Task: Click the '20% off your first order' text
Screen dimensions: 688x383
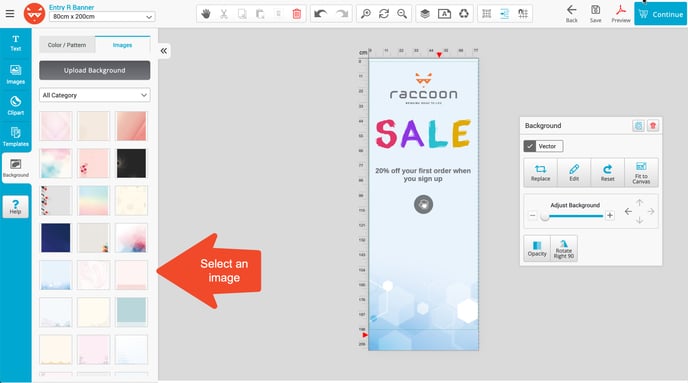Action: click(x=423, y=175)
